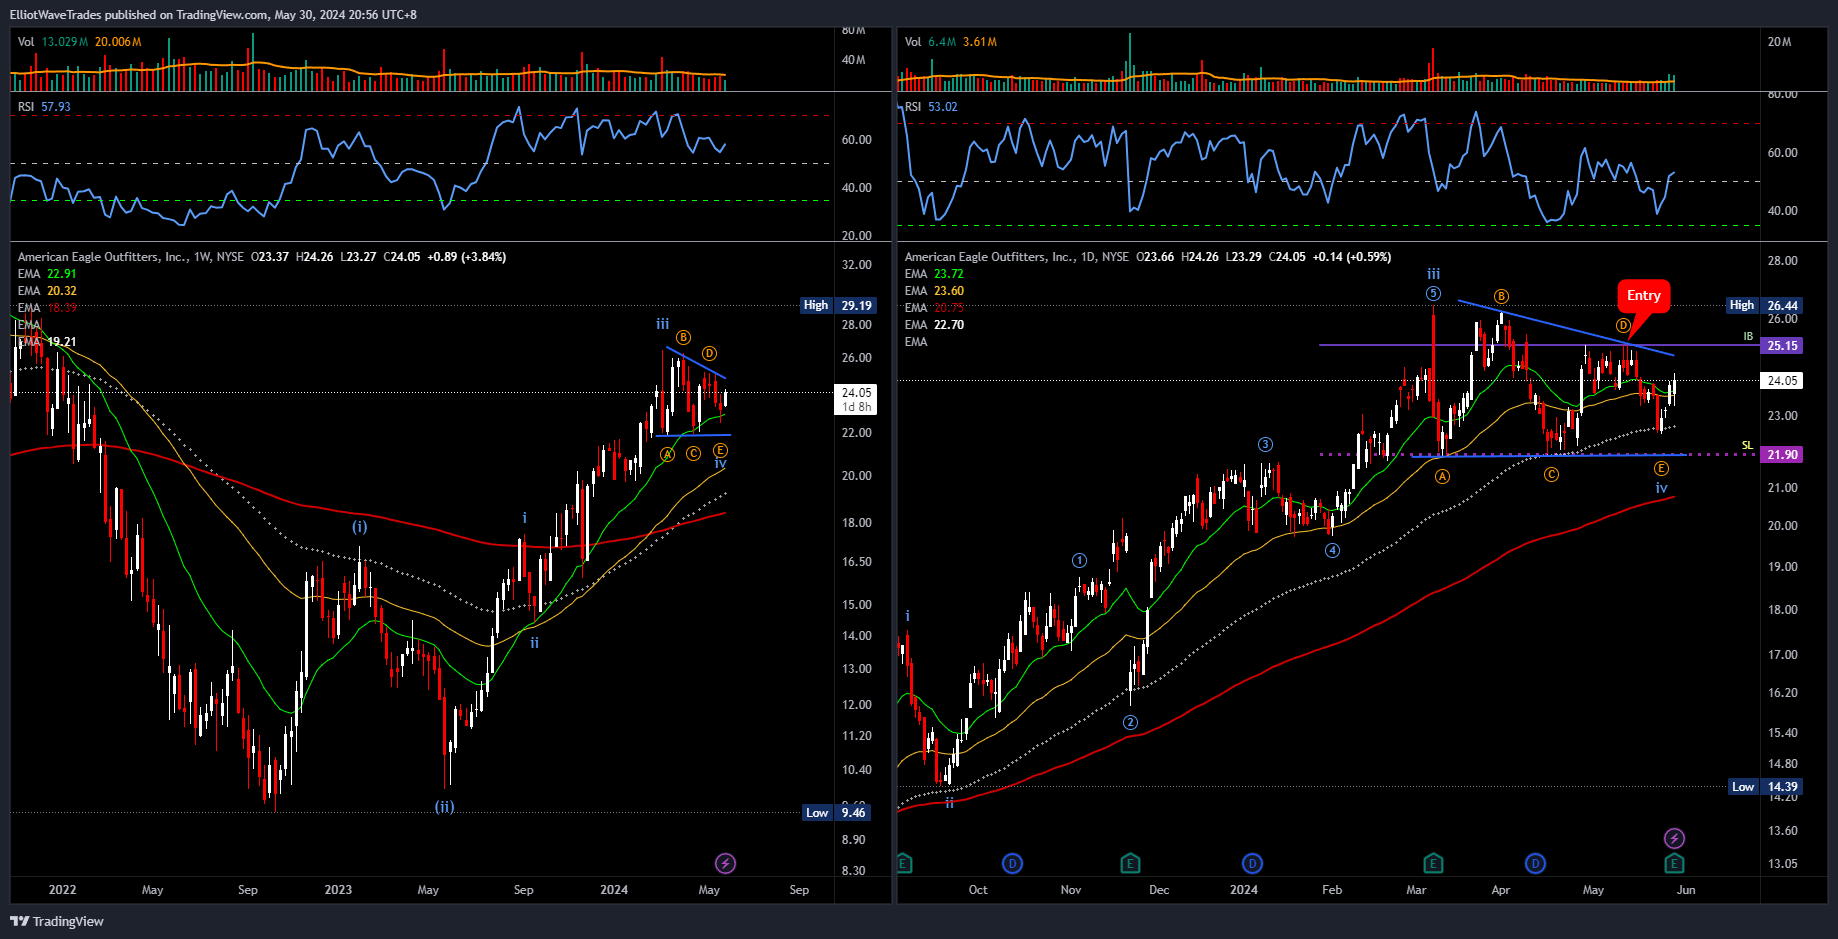Viewport: 1838px width, 939px height.
Task: Click weekly RSI 57.93 legend
Action: (x=44, y=106)
